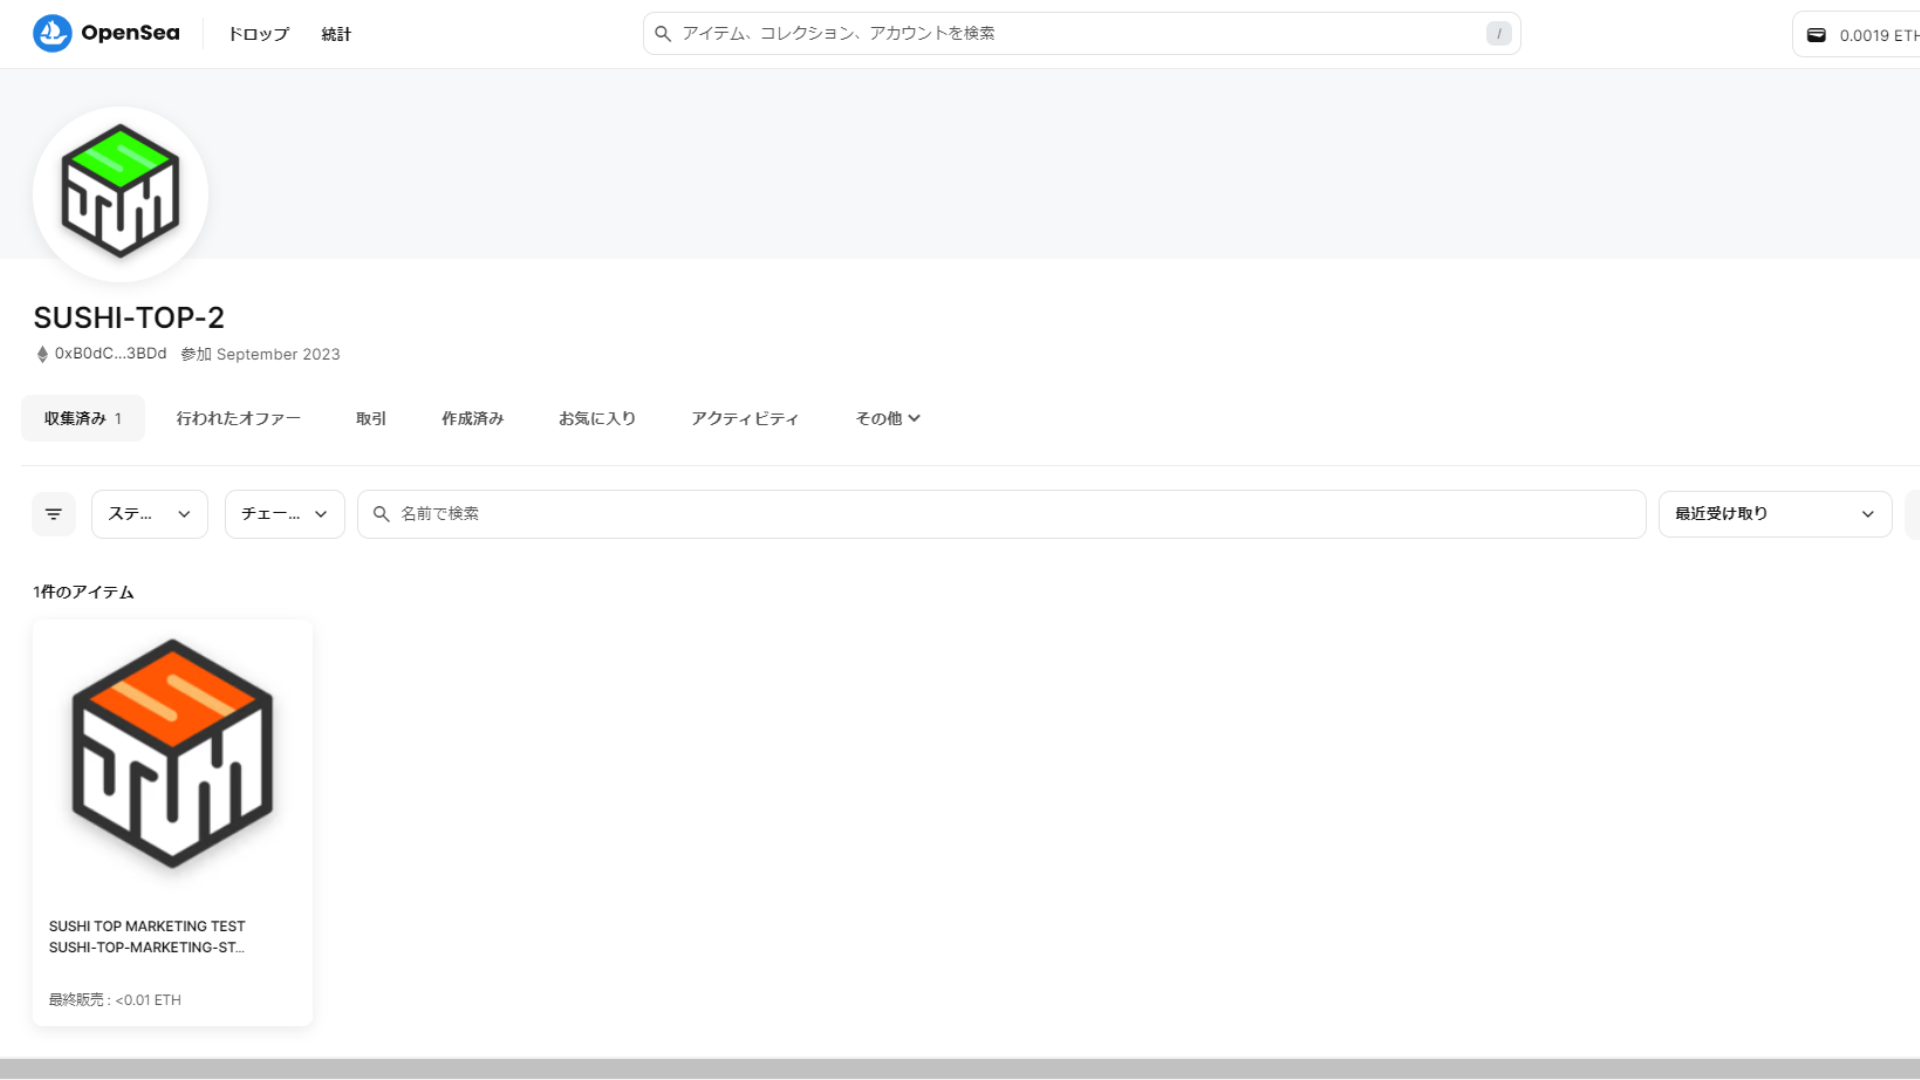Focus the 名前で検索 search field
1920x1080 pixels.
[1001, 514]
